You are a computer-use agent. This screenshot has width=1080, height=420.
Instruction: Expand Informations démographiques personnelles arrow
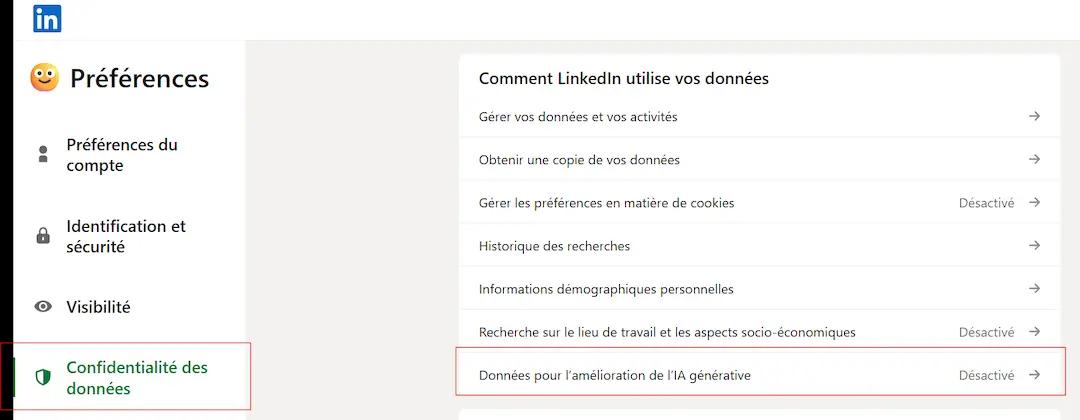[1035, 289]
